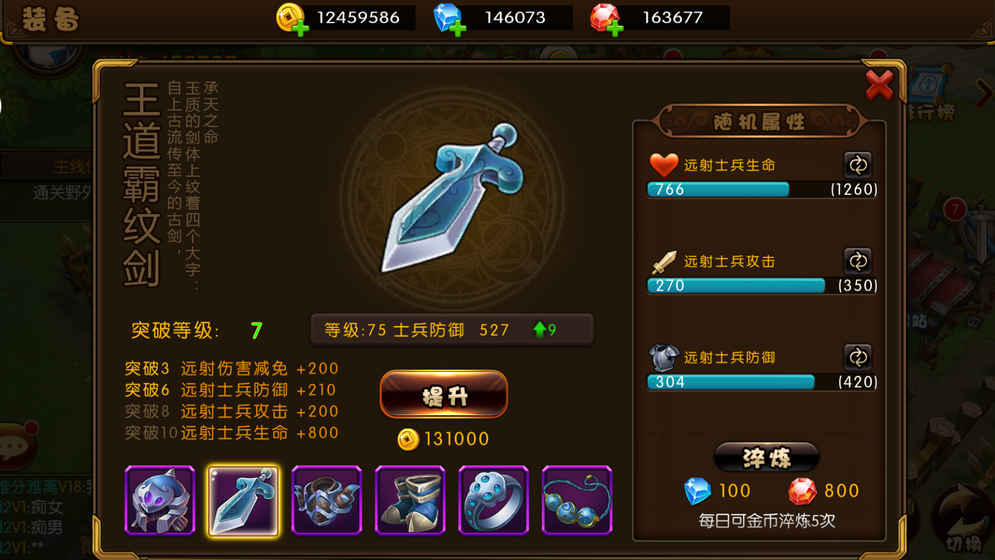Click the large sword artwork in the center
The width and height of the screenshot is (995, 560).
pyautogui.click(x=452, y=198)
